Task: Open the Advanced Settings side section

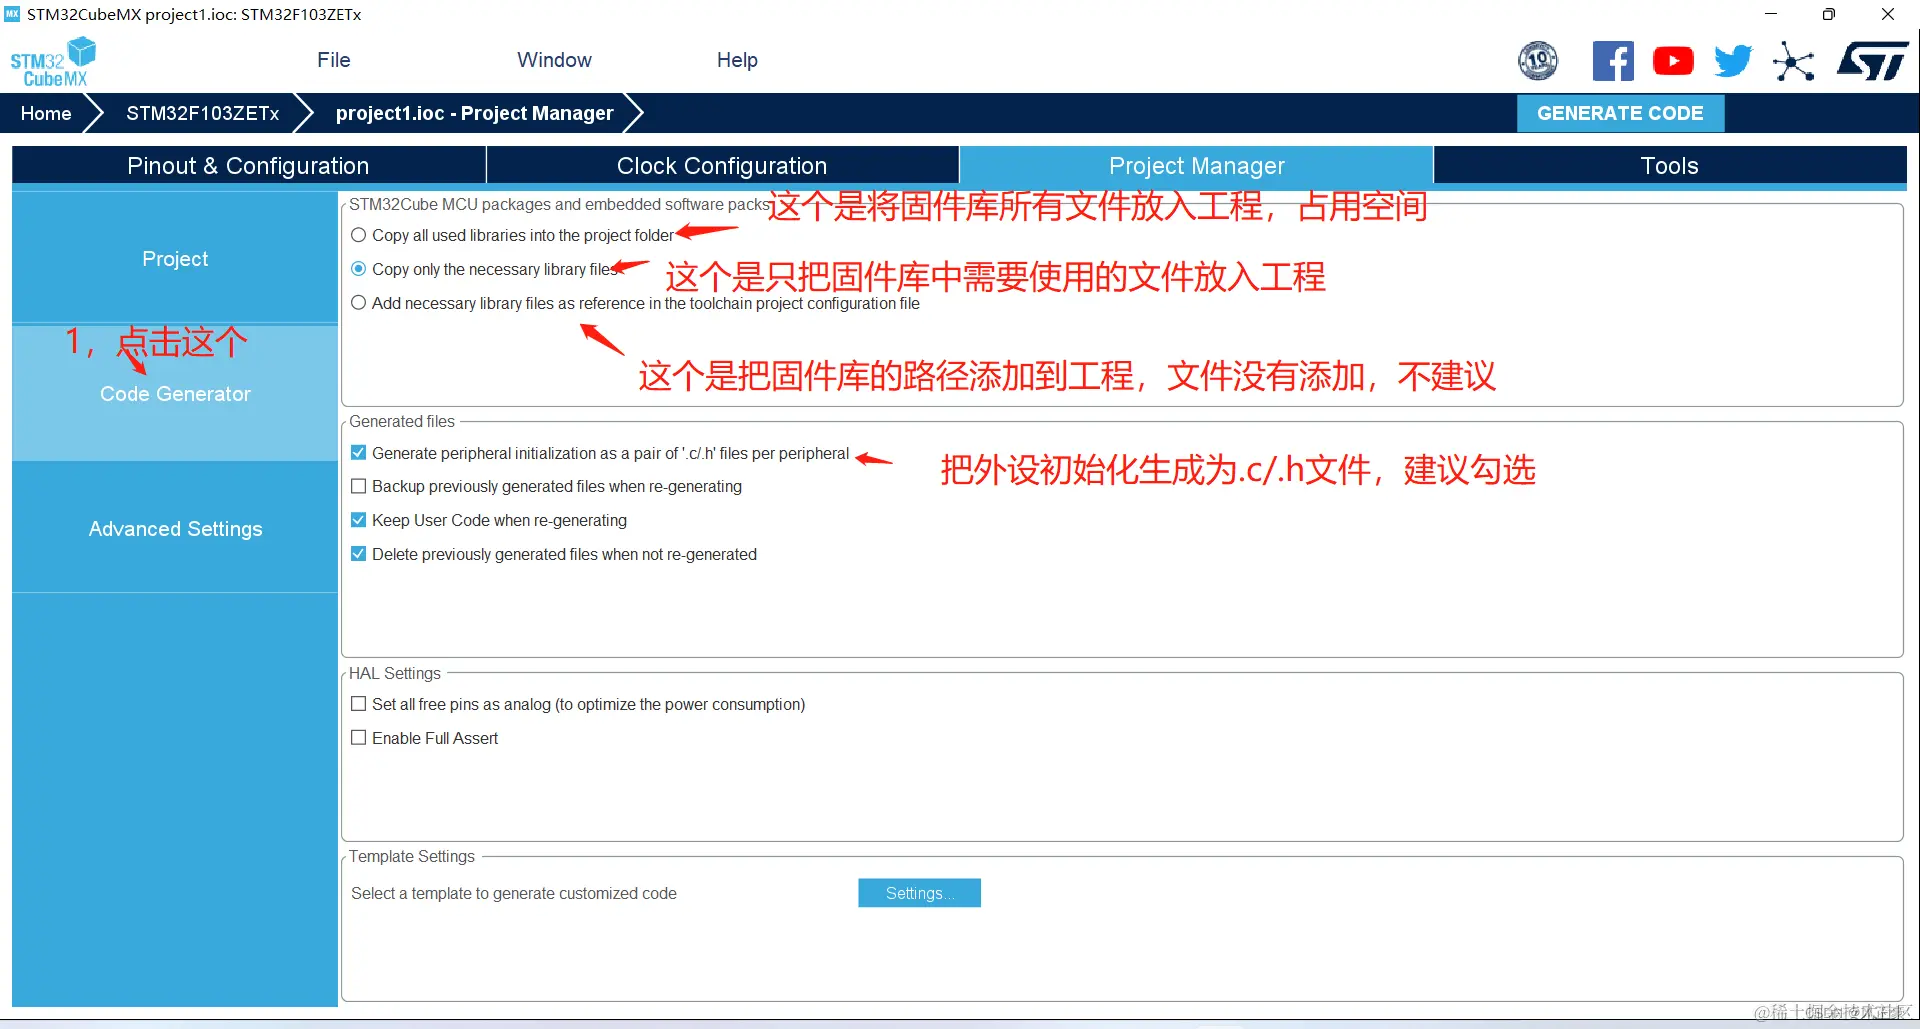Action: pos(175,528)
